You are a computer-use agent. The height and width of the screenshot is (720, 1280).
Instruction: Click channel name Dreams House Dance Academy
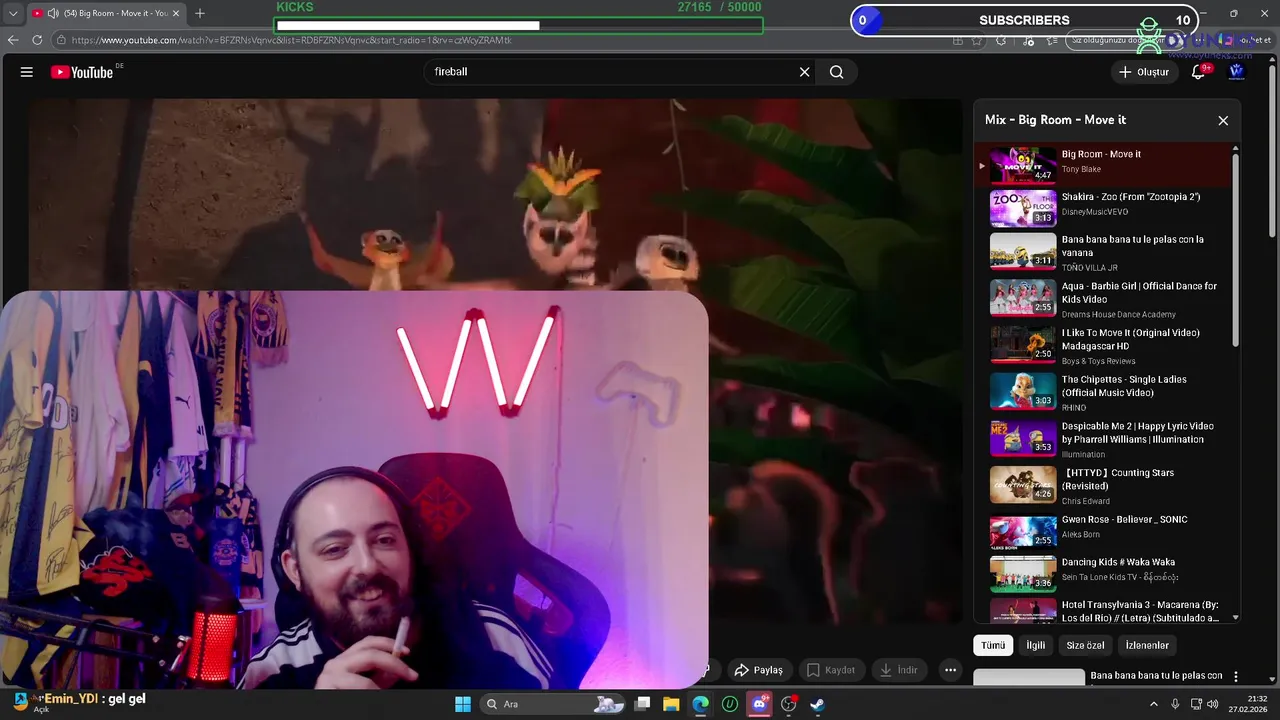point(1118,314)
